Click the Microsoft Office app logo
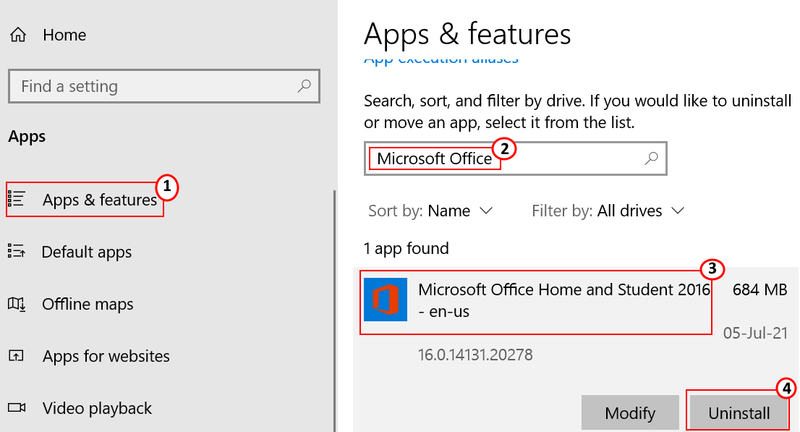800x432 pixels. coord(385,299)
